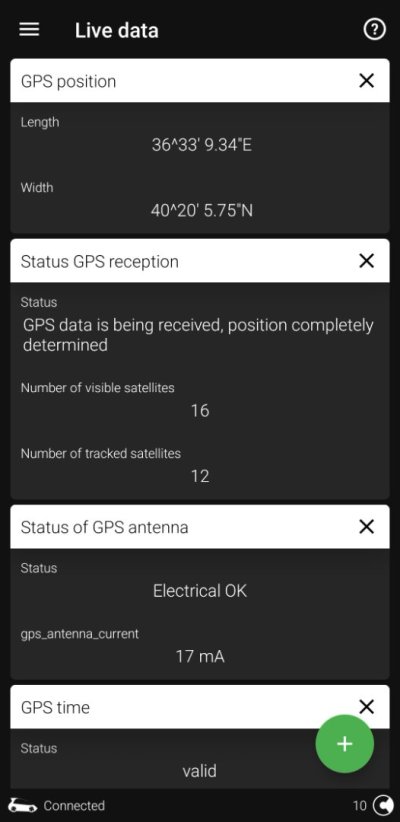
Task: Close the GPS time card
Action: (x=366, y=707)
